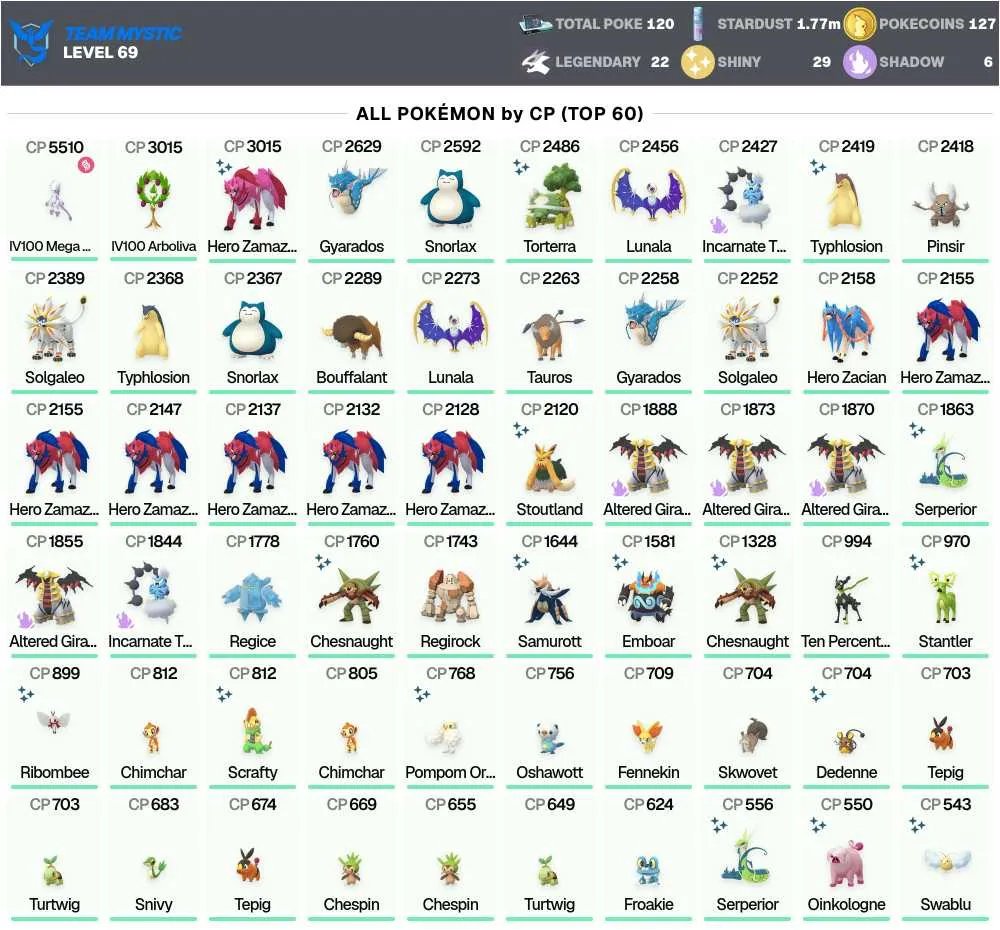Click the "LEVEL 69" text
The width and height of the screenshot is (1000, 930).
[100, 52]
